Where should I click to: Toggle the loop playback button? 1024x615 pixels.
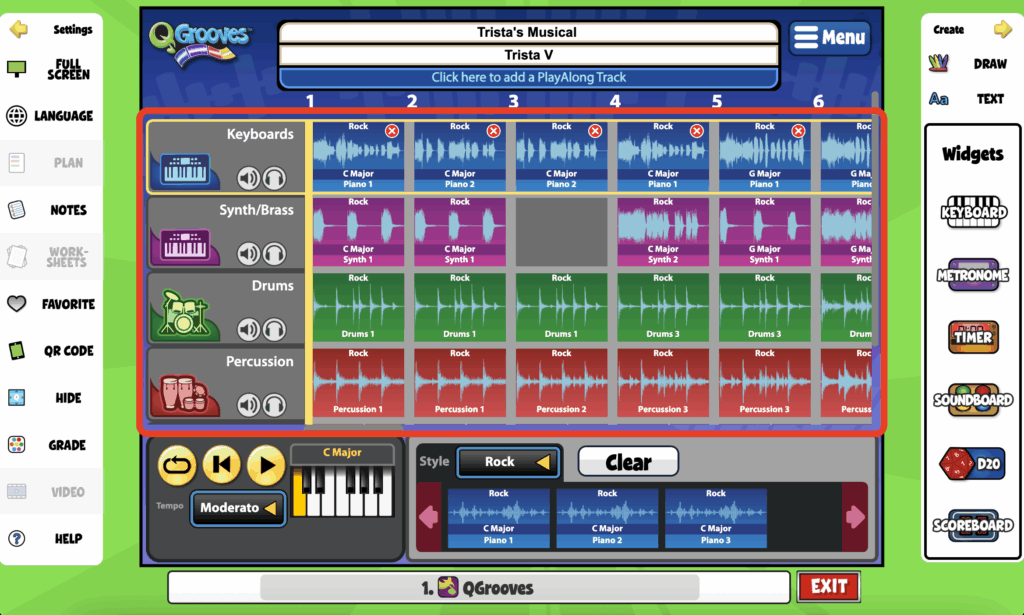tap(178, 465)
